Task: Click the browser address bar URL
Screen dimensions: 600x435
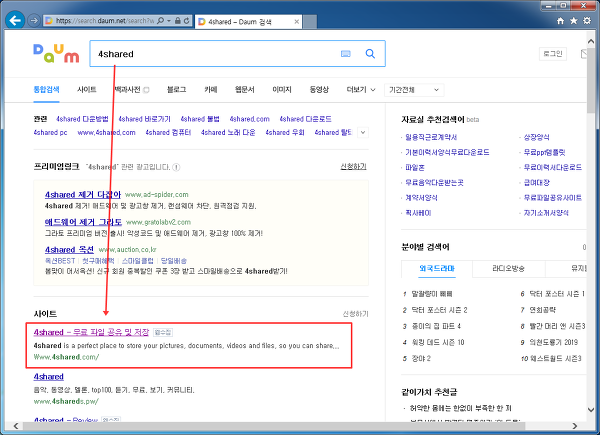Action: 104,21
